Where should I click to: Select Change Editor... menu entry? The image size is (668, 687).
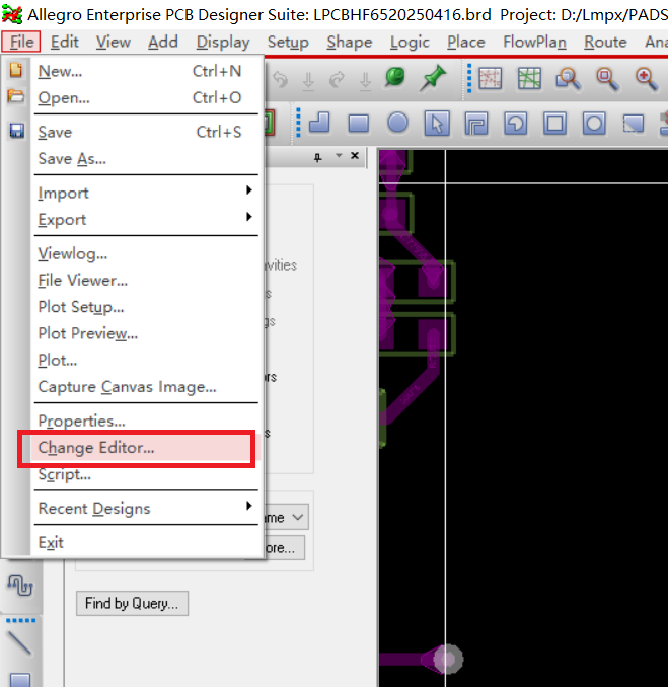tap(146, 448)
